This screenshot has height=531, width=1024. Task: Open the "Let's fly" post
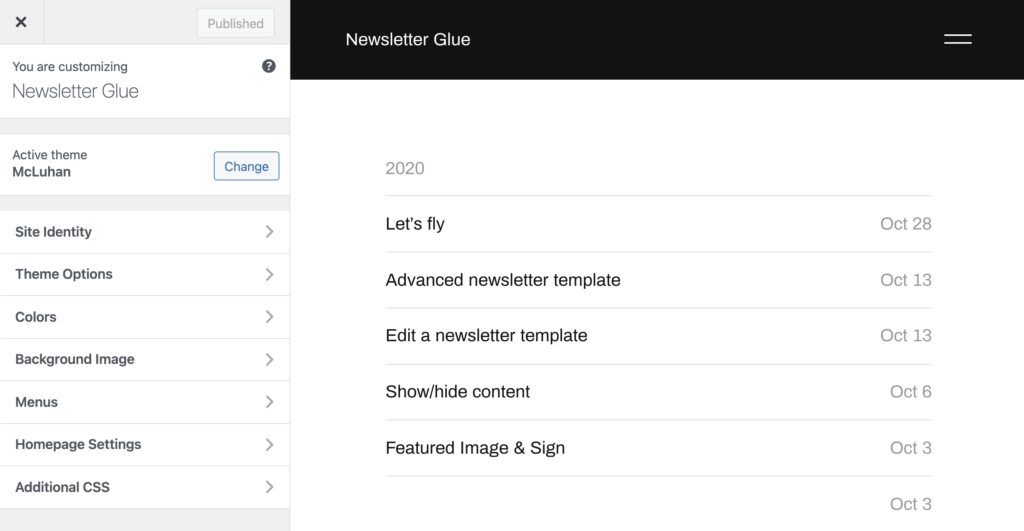(415, 224)
